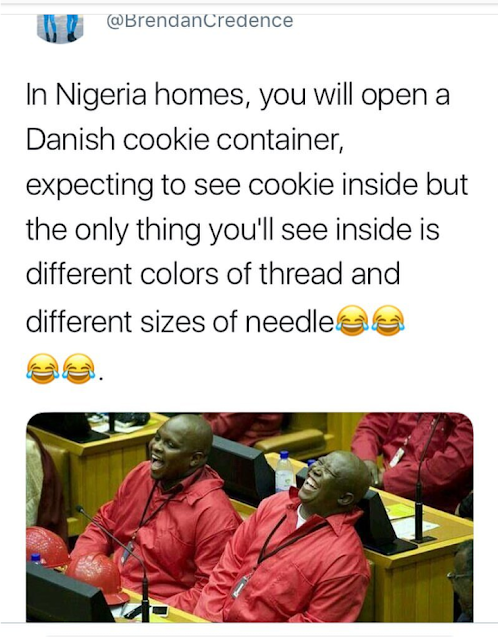Click the first laughing emoji after needle

pos(353,320)
